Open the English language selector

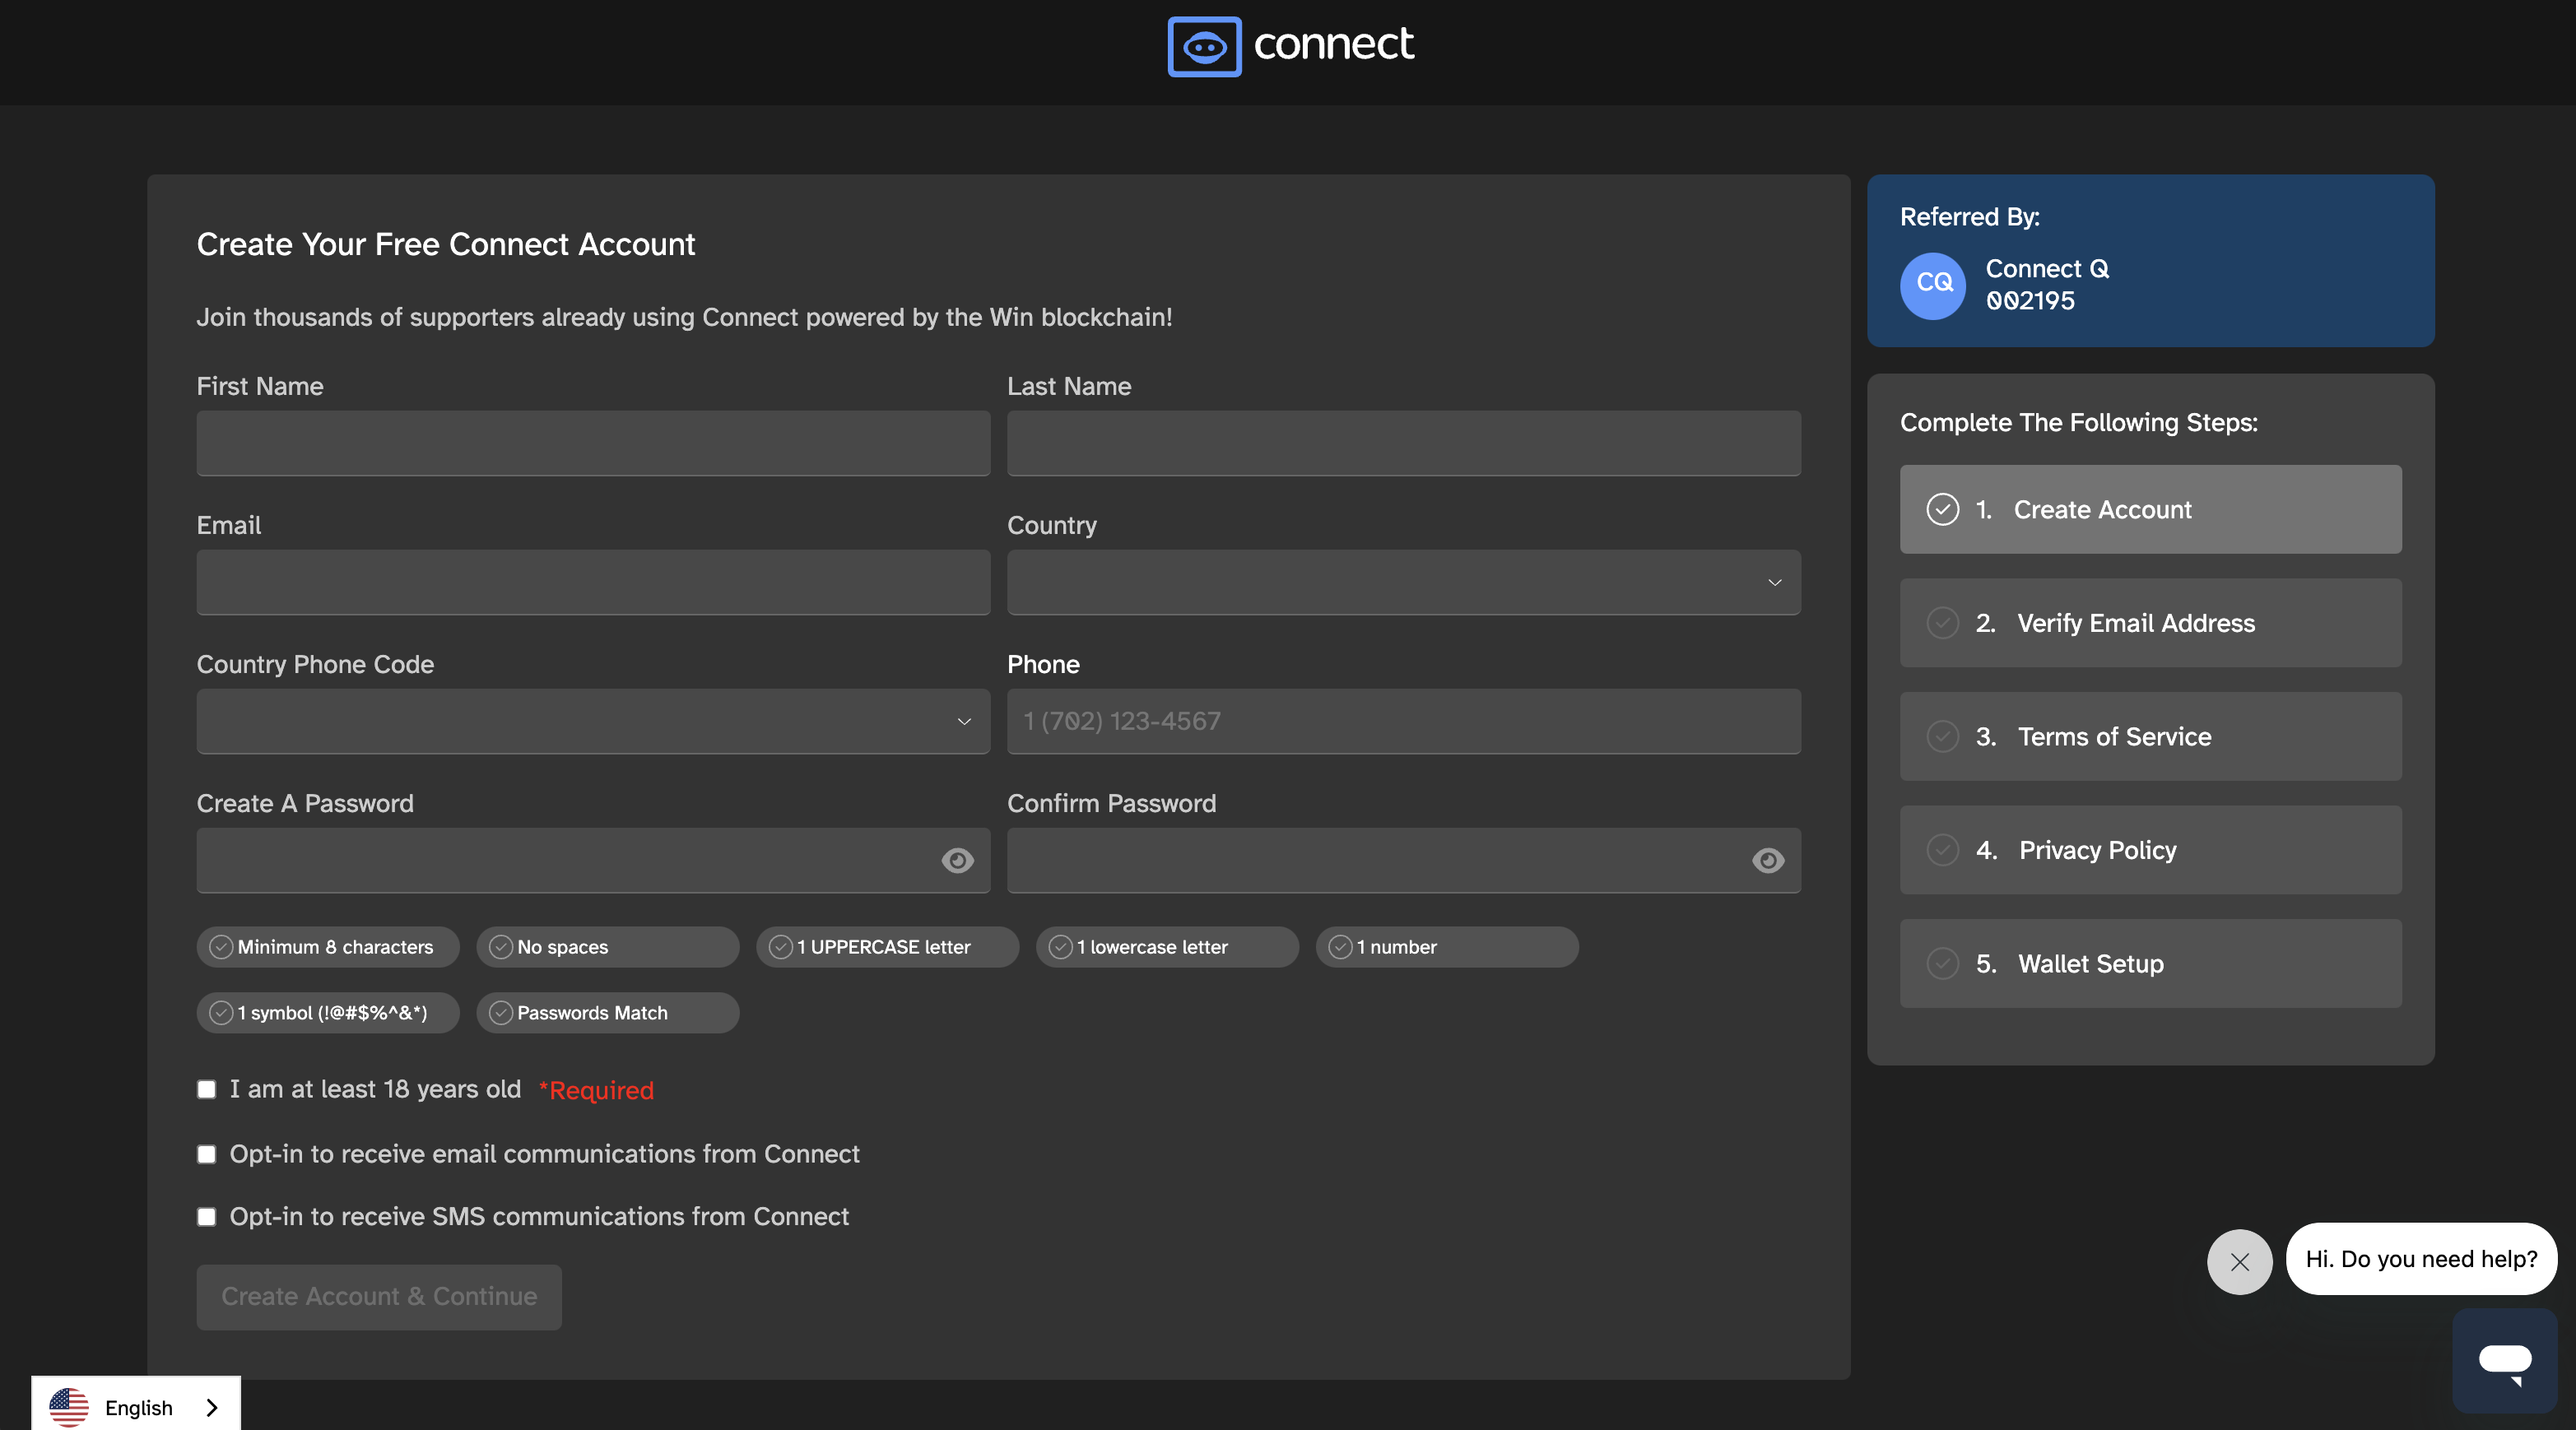[x=136, y=1406]
